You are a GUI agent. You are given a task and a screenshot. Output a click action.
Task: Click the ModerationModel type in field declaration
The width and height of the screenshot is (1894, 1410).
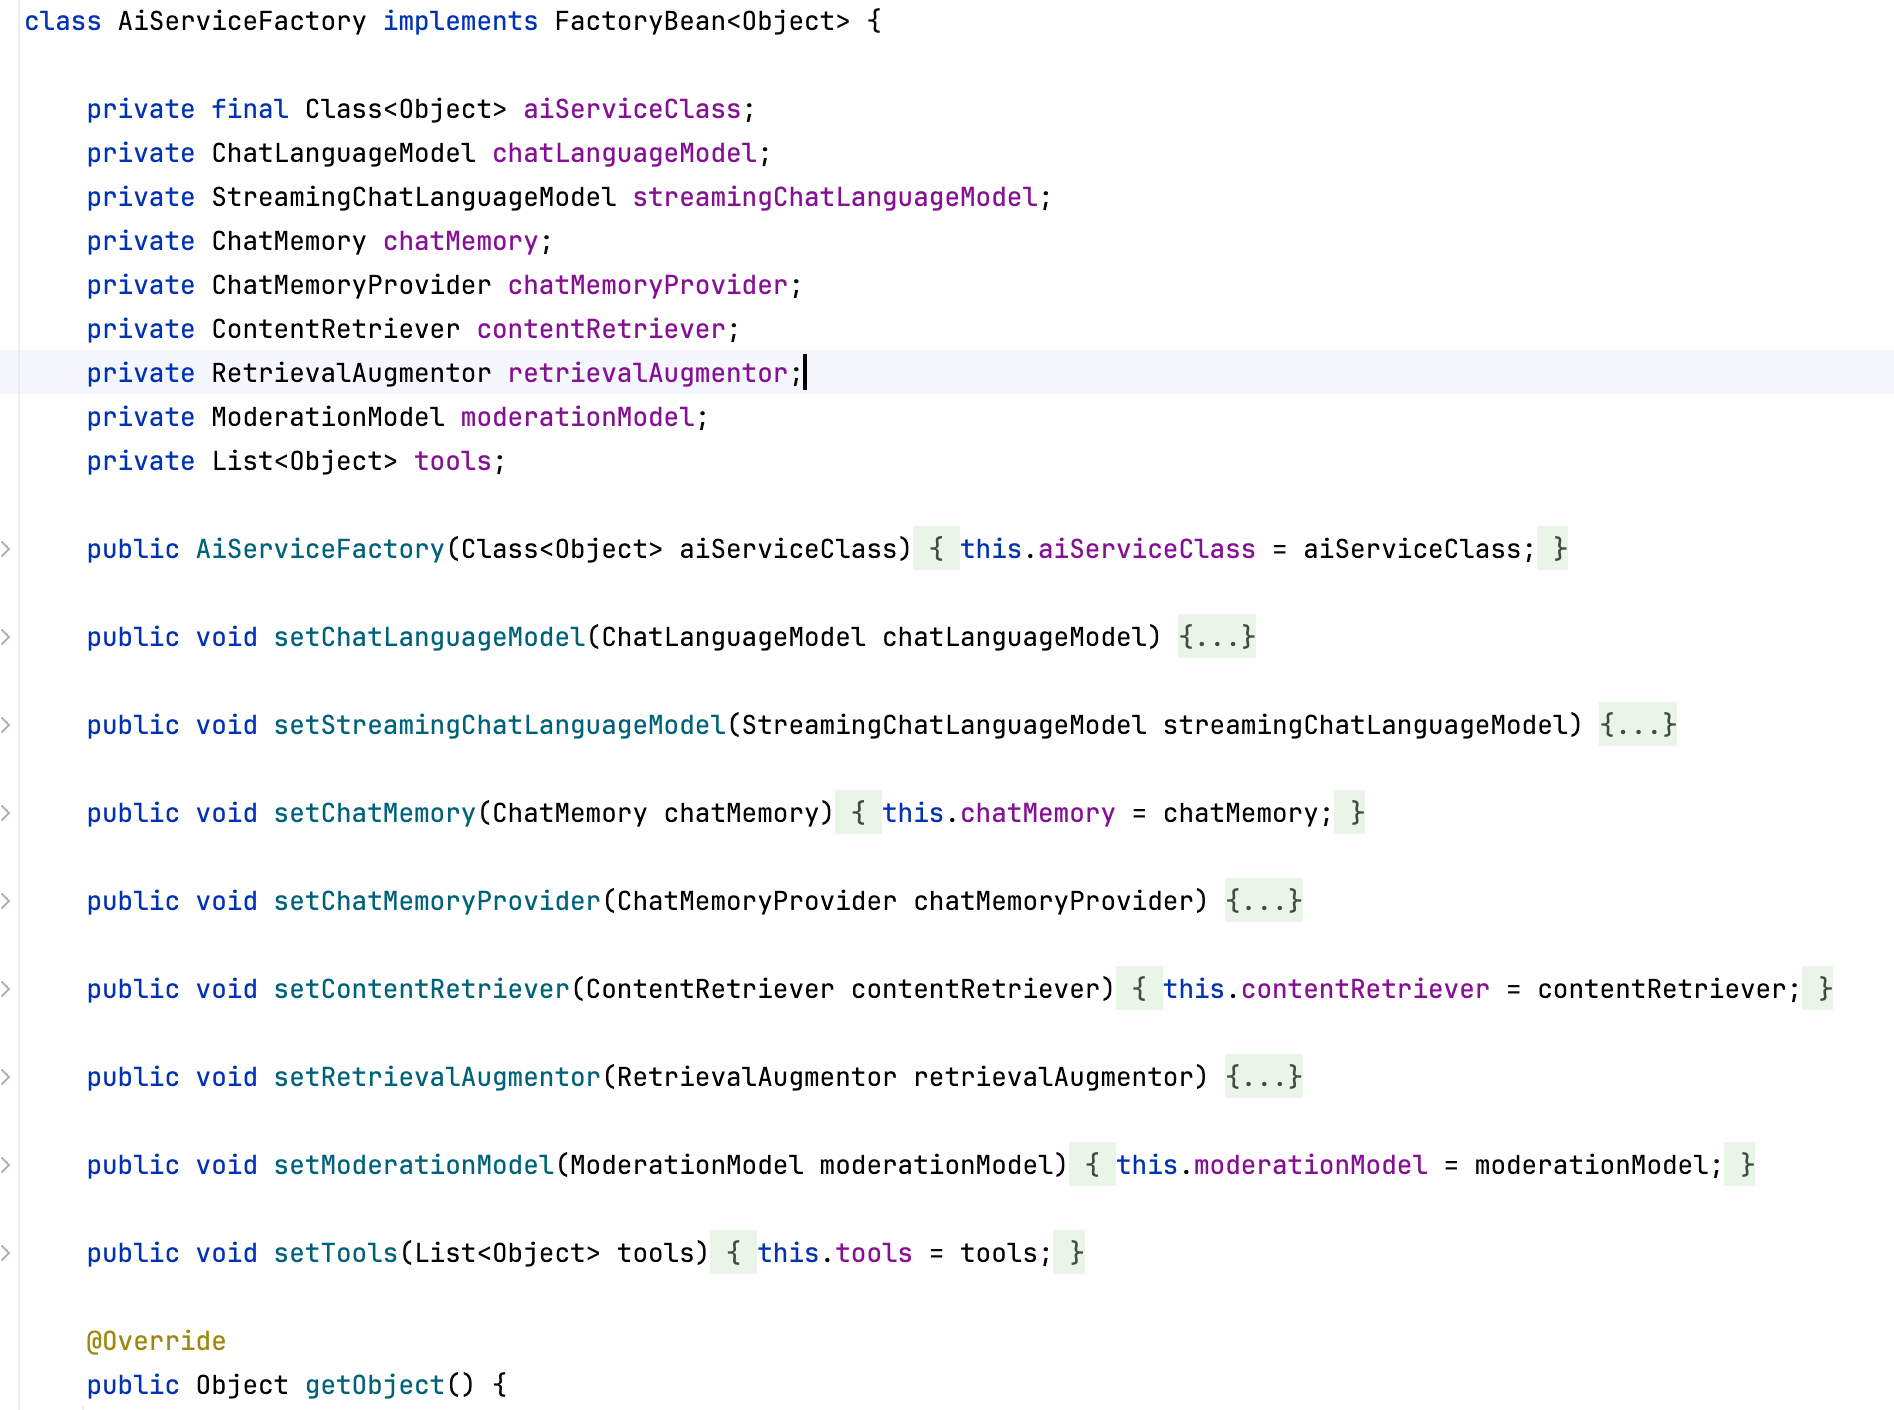pyautogui.click(x=328, y=417)
